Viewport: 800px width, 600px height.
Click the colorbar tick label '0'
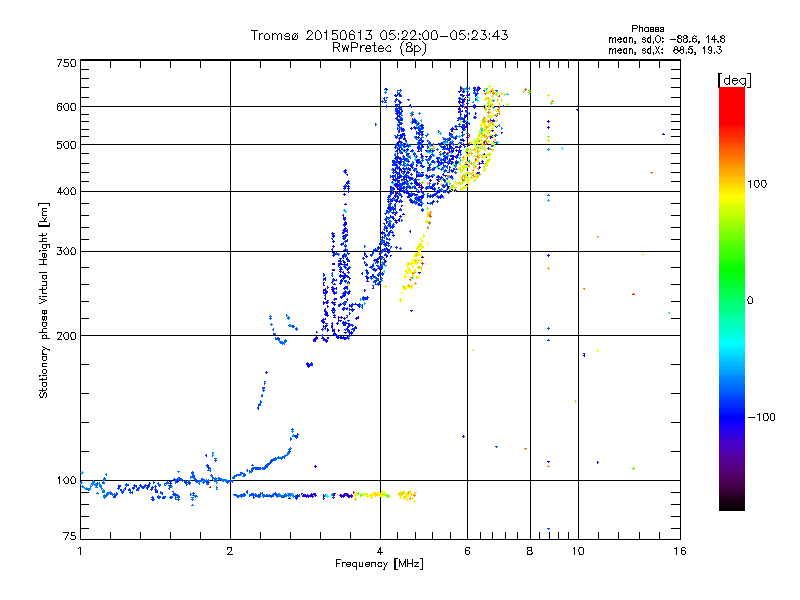749,300
